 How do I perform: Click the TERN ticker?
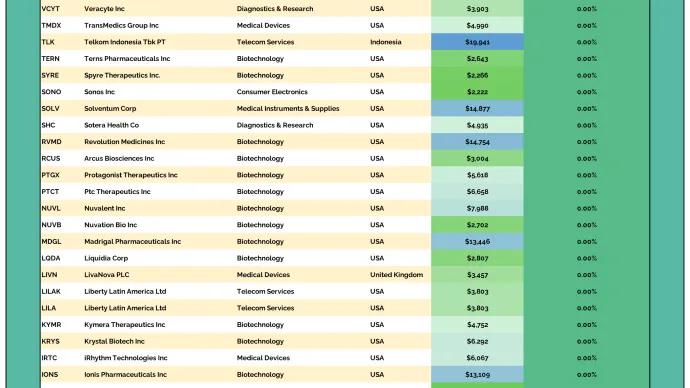[x=50, y=59]
